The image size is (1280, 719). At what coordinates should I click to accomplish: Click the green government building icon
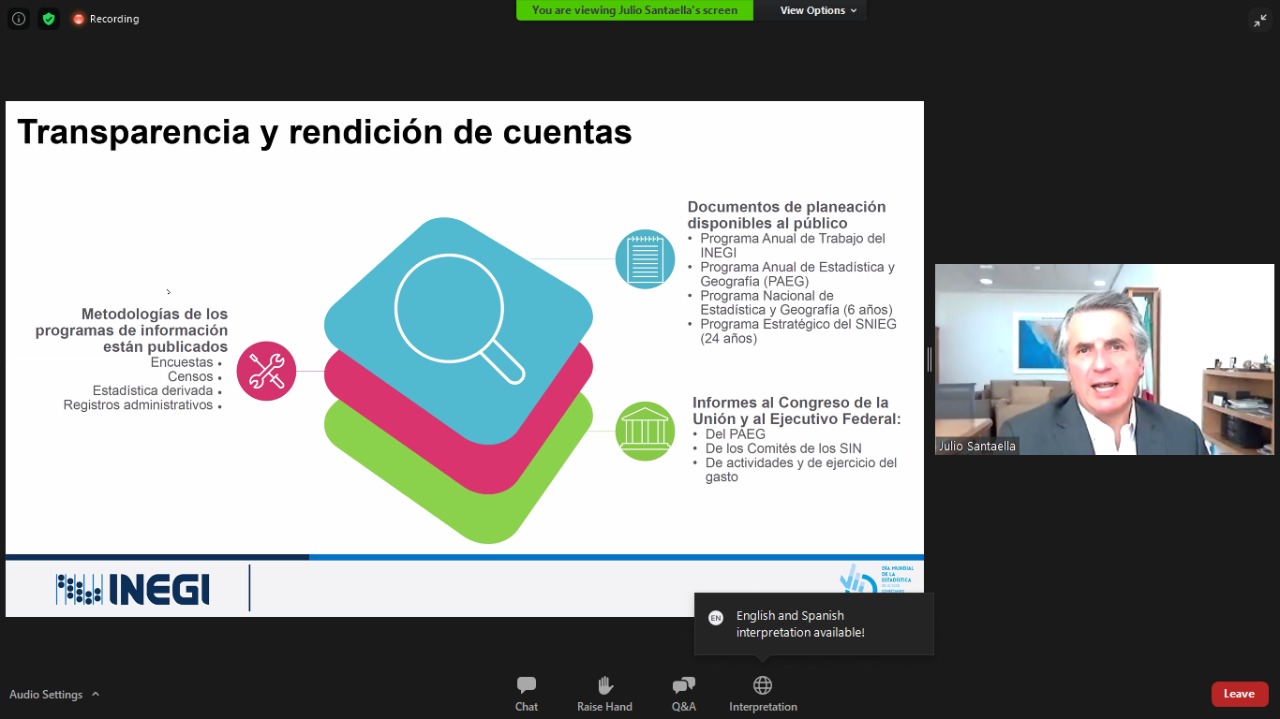click(645, 431)
